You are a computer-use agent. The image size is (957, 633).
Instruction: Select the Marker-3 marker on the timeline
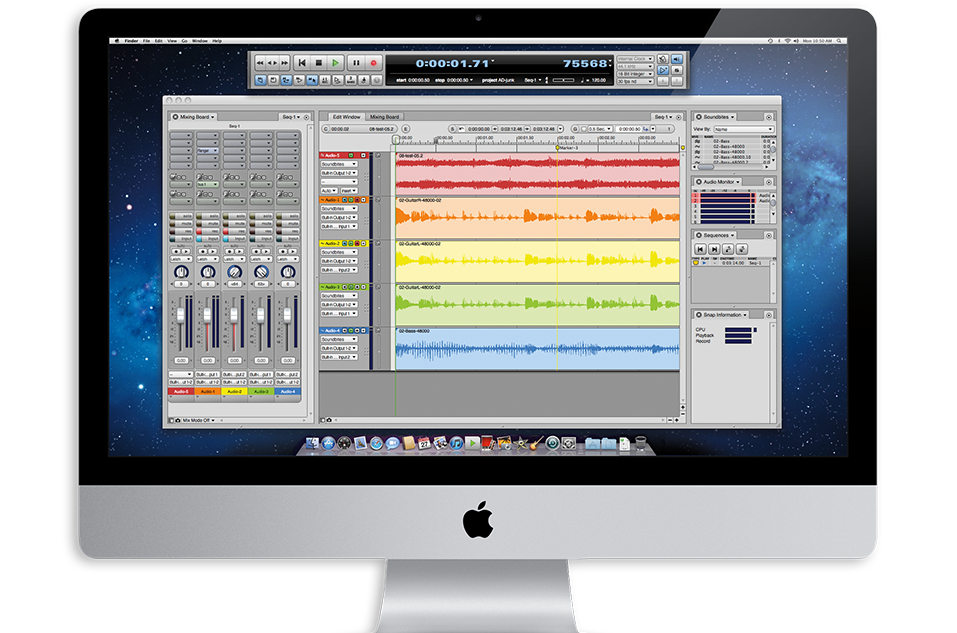(557, 147)
